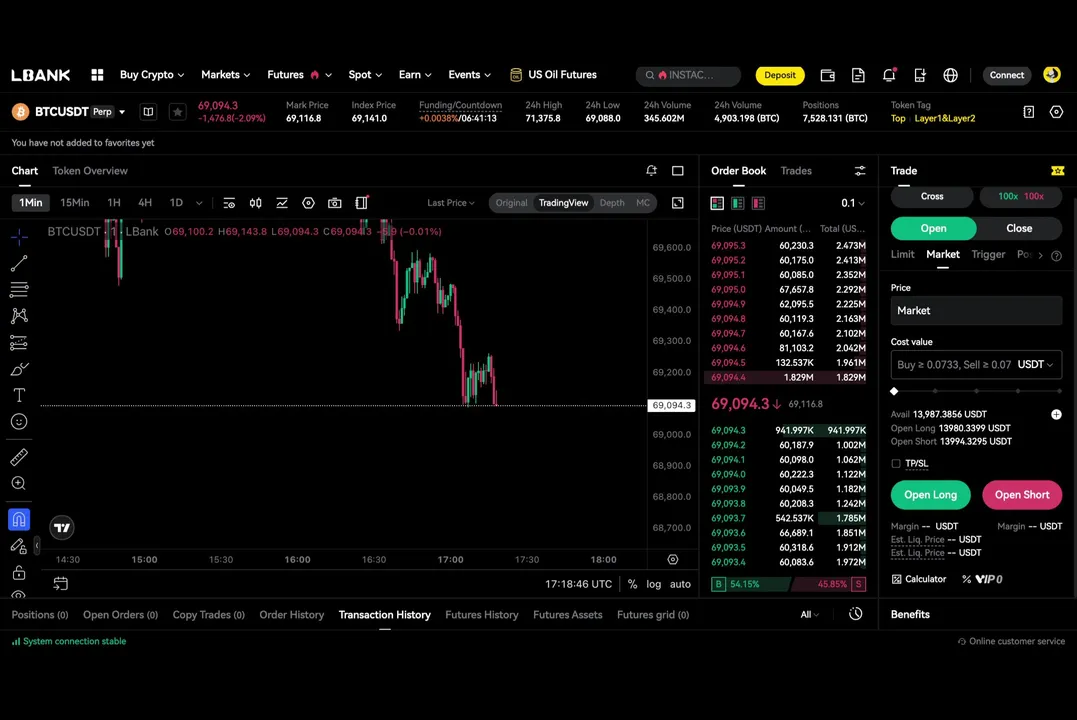Select the zoom in tool
The width and height of the screenshot is (1077, 720).
point(19,484)
